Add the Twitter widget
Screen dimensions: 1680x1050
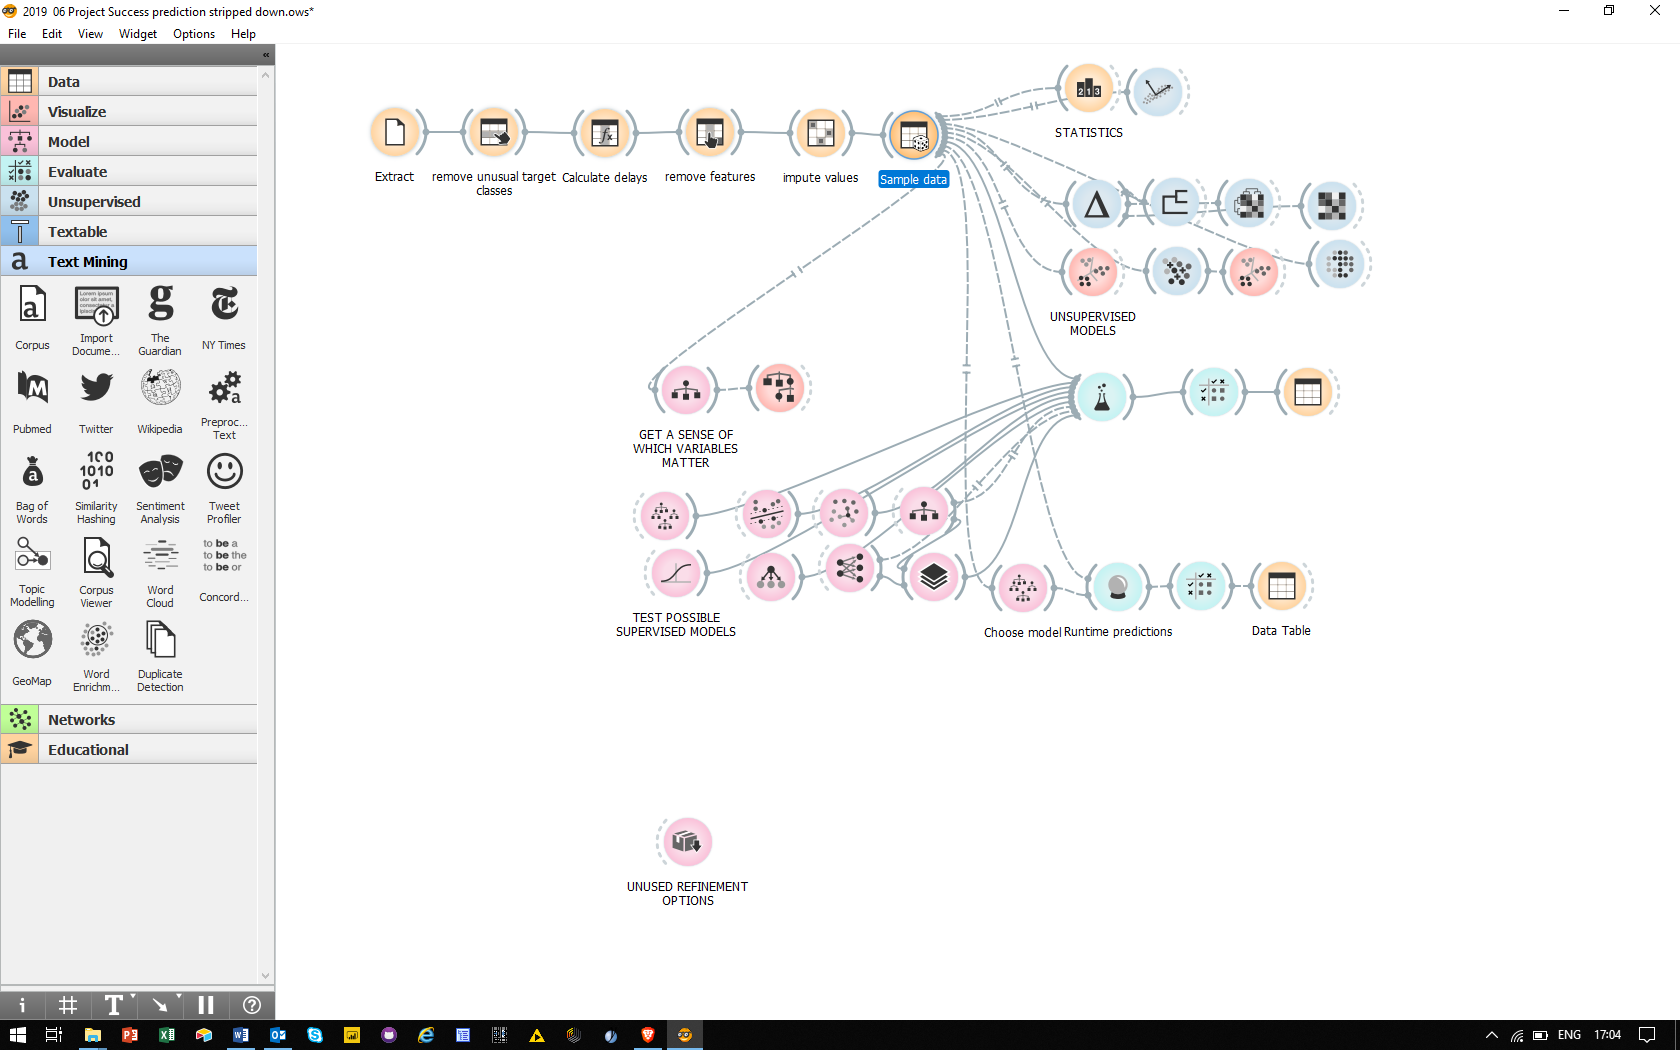point(96,402)
